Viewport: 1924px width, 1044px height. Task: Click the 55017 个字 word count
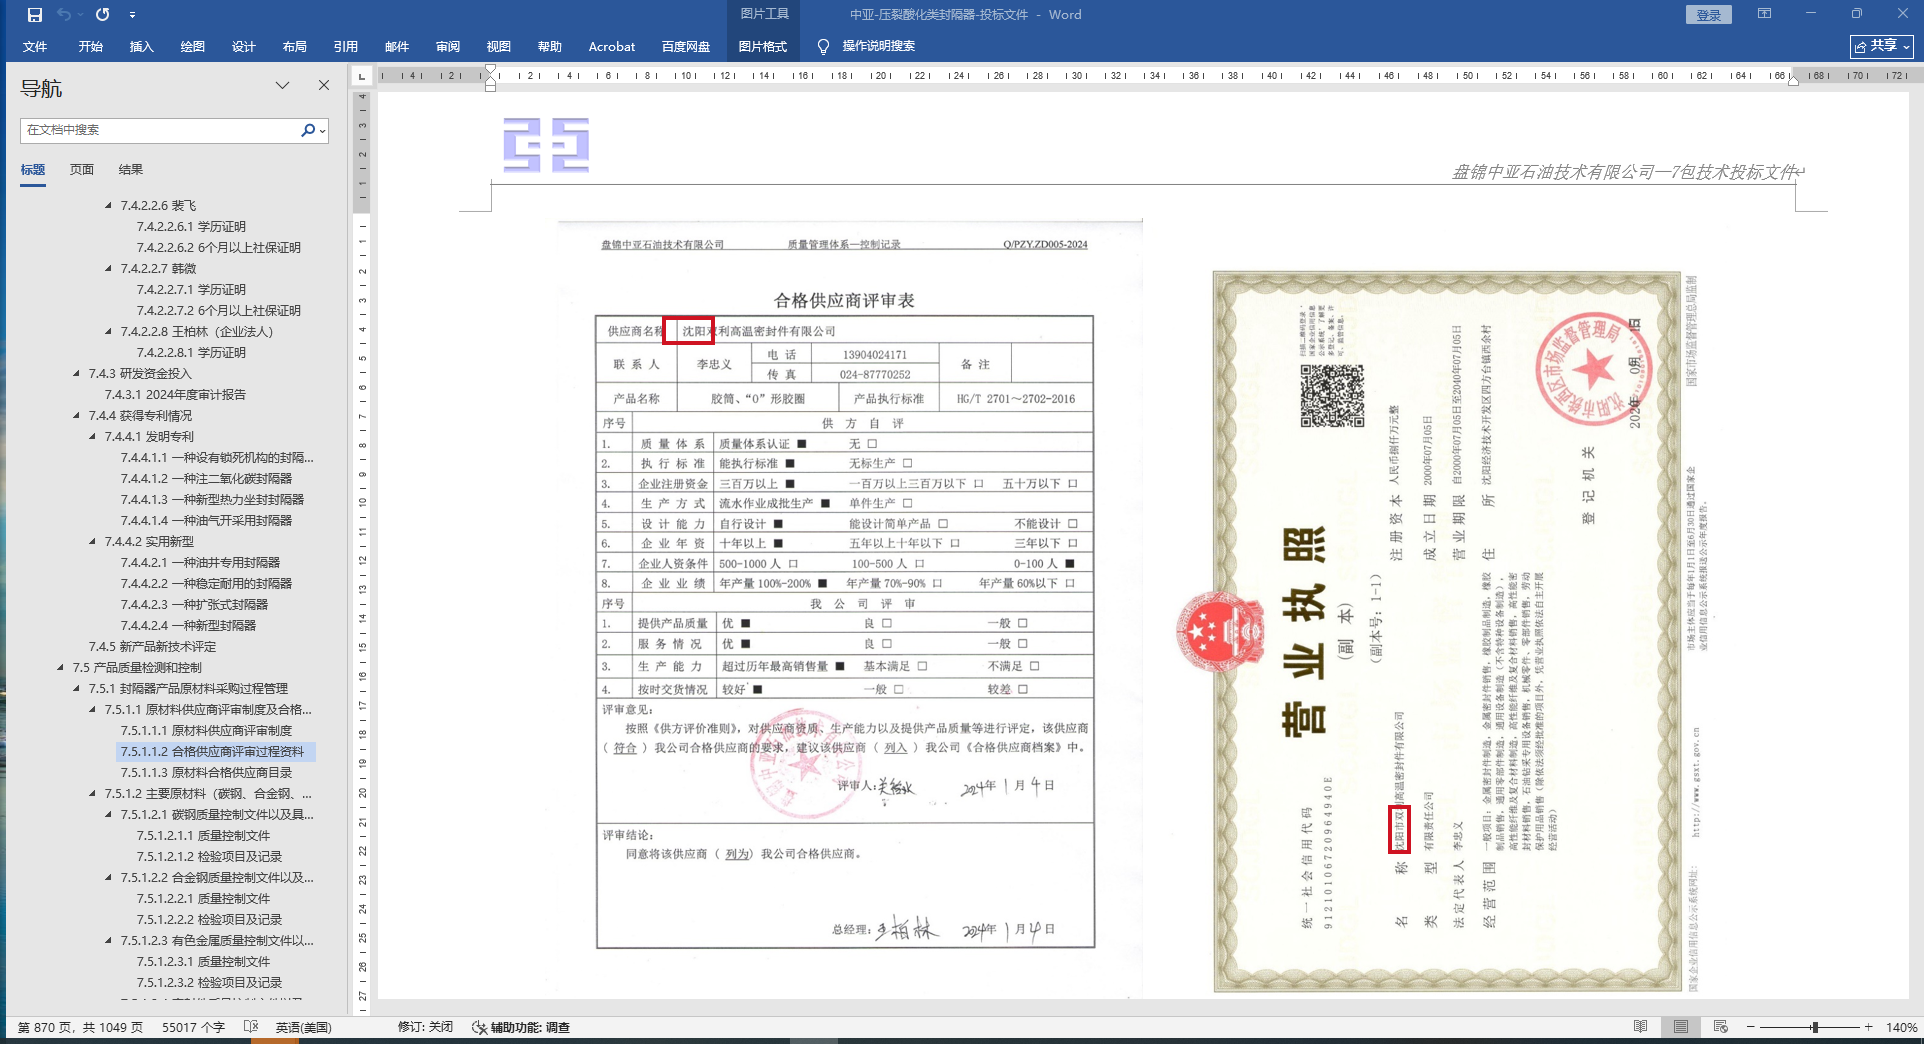point(194,1028)
